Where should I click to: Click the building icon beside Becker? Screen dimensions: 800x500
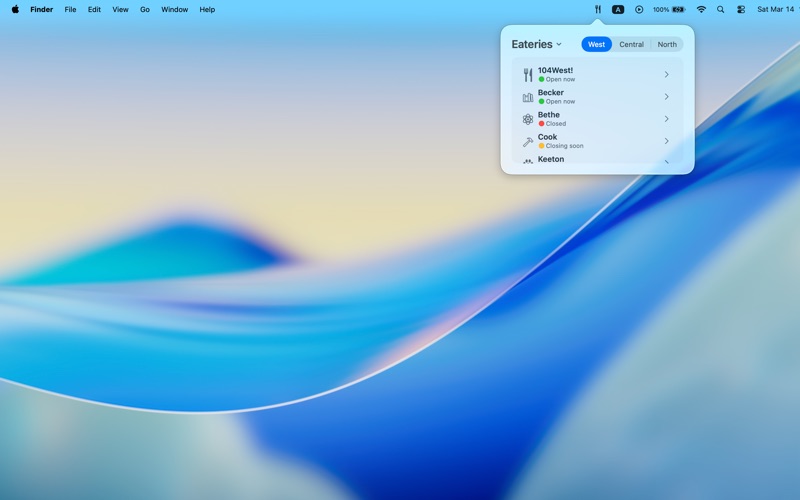(x=528, y=97)
